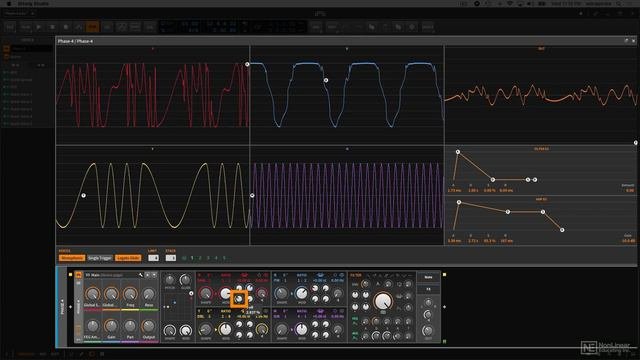This screenshot has height=360, width=640.
Task: Select the amp envelope sustain end node
Action: click(543, 212)
